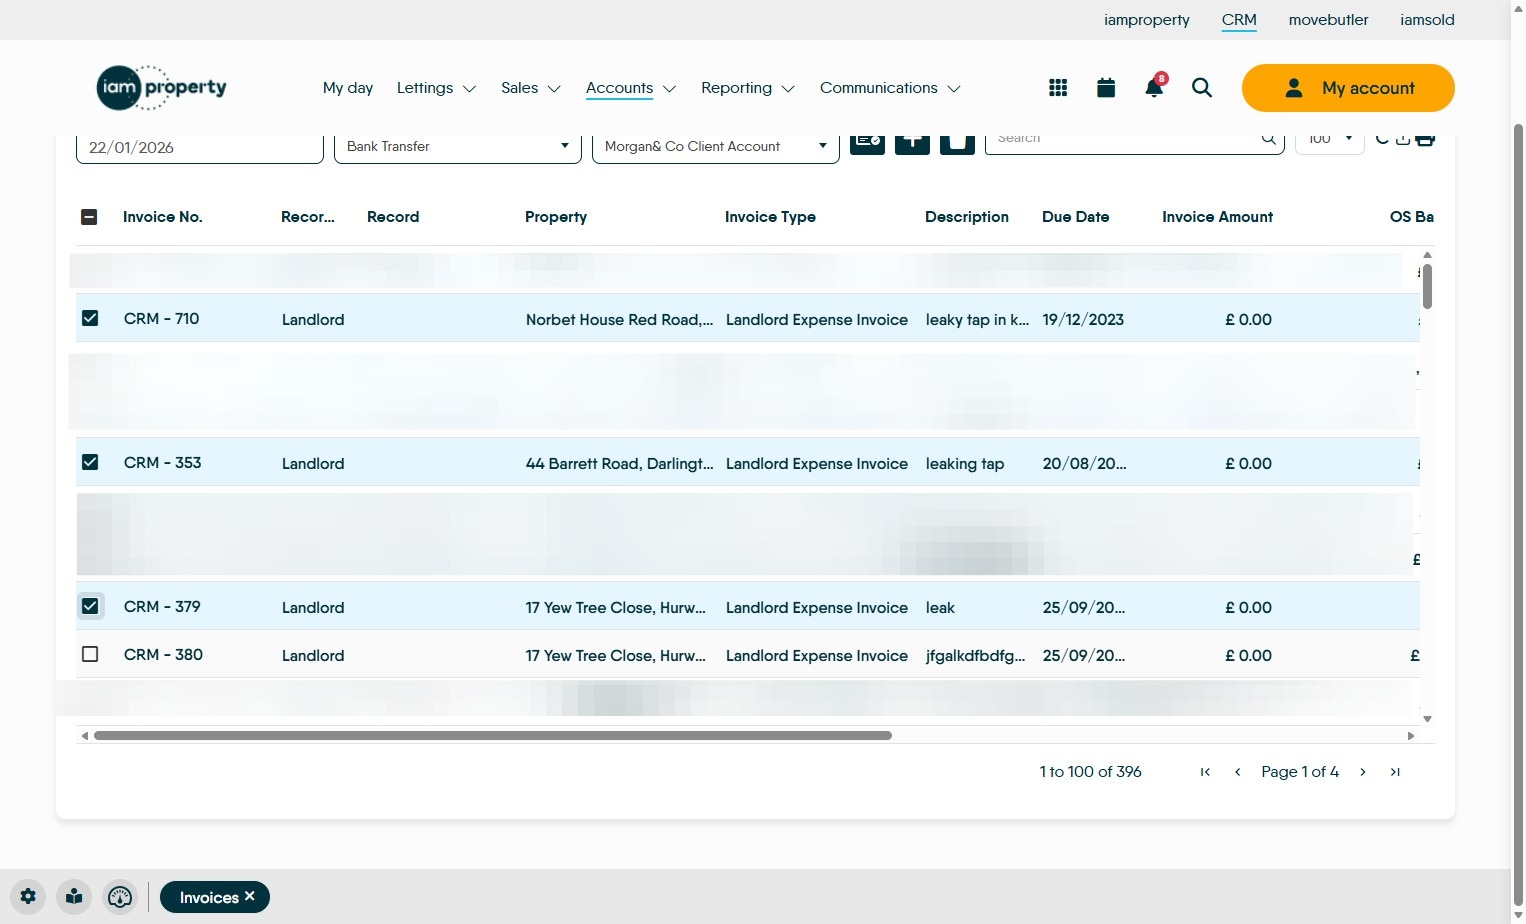Image resolution: width=1526 pixels, height=924 pixels.
Task: Open the header search magnifier
Action: 1202,88
